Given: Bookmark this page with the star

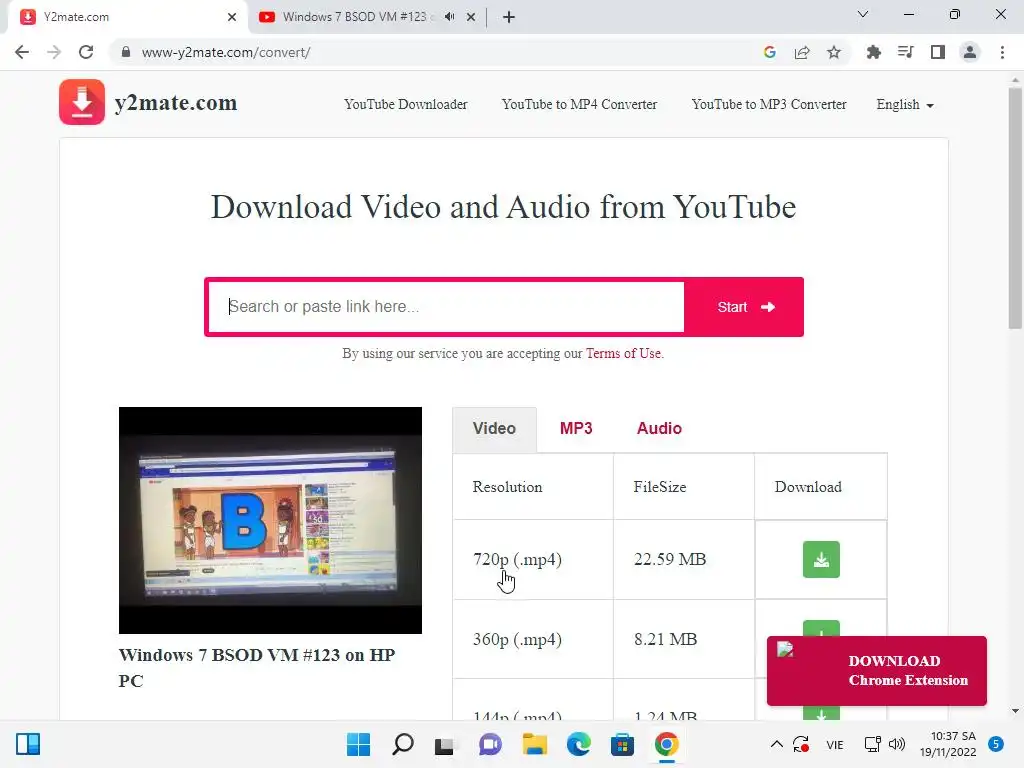Looking at the screenshot, I should pyautogui.click(x=834, y=52).
